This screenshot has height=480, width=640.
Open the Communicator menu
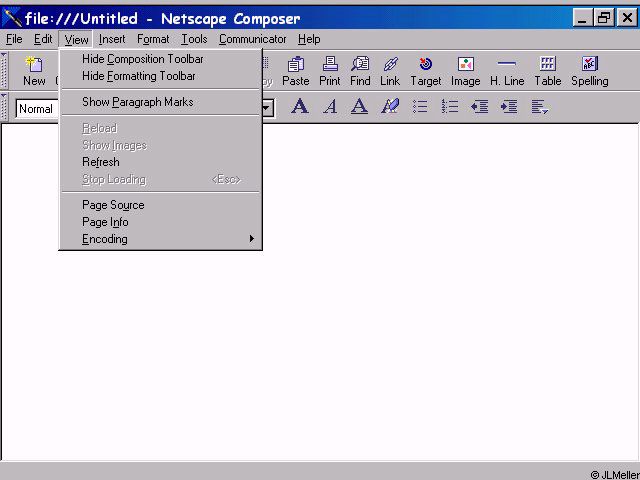(x=252, y=39)
